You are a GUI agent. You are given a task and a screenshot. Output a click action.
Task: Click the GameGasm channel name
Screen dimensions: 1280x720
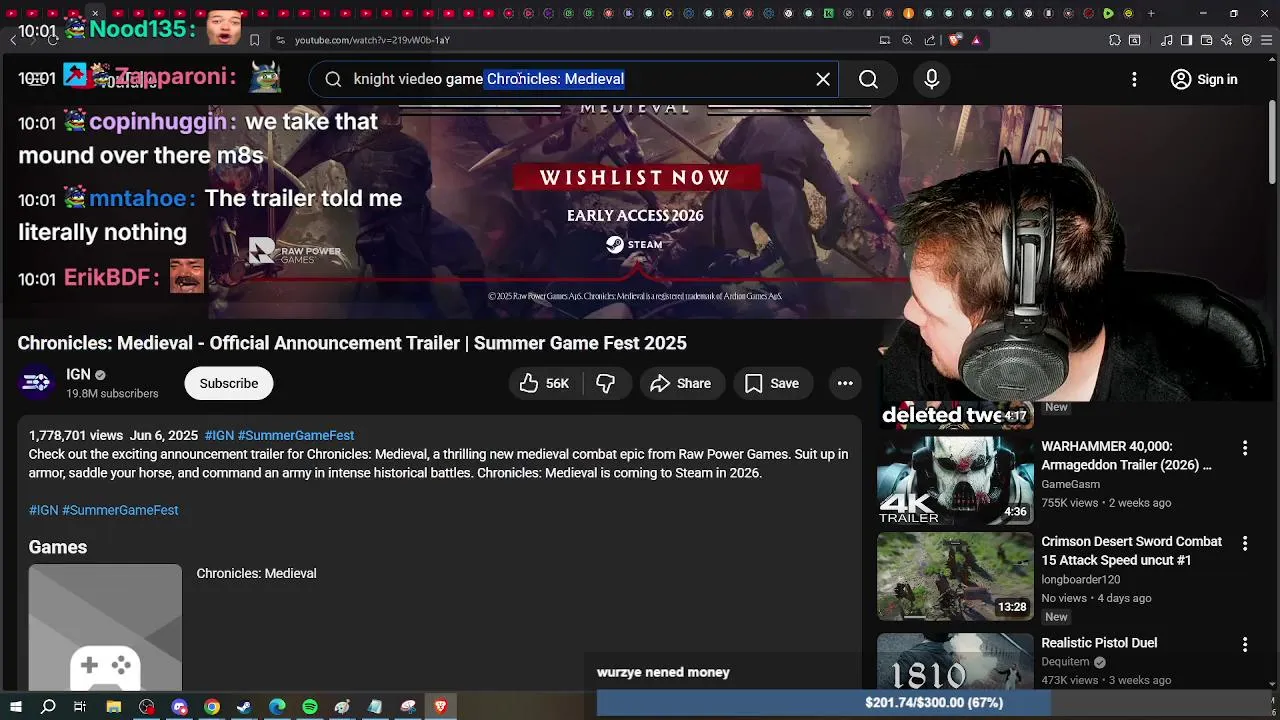click(x=1070, y=484)
